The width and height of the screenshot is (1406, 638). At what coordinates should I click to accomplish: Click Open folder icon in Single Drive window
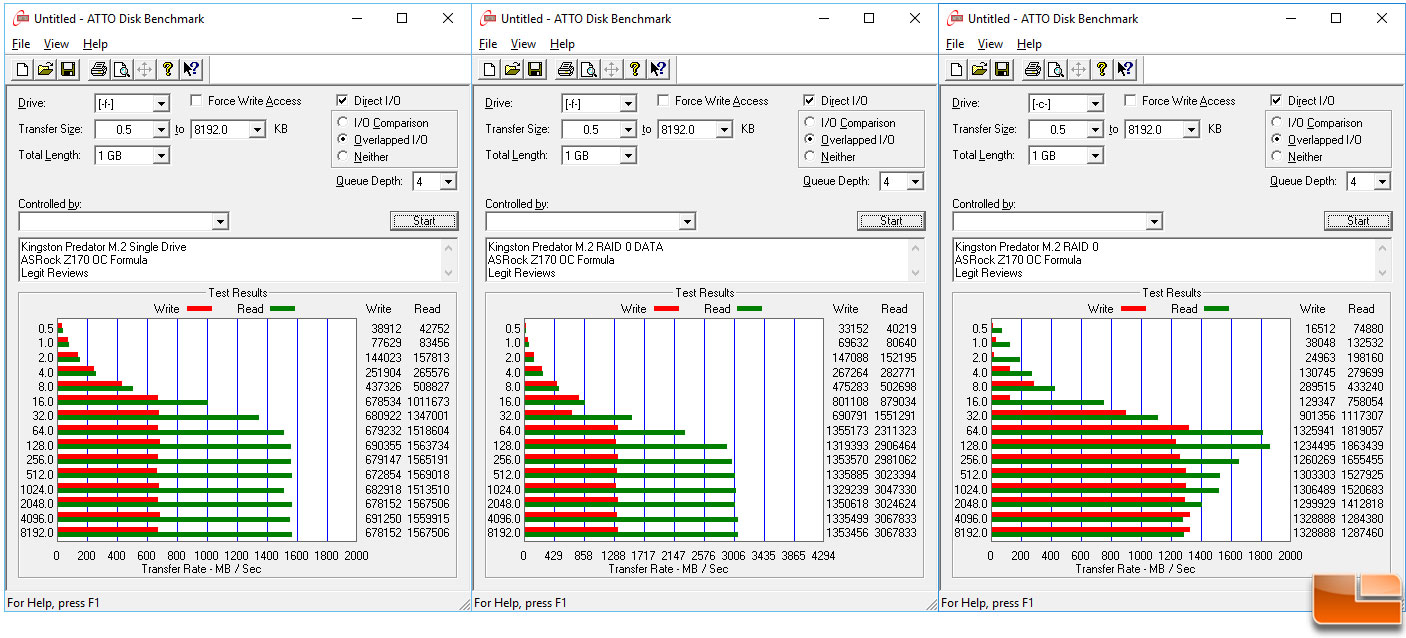45,69
